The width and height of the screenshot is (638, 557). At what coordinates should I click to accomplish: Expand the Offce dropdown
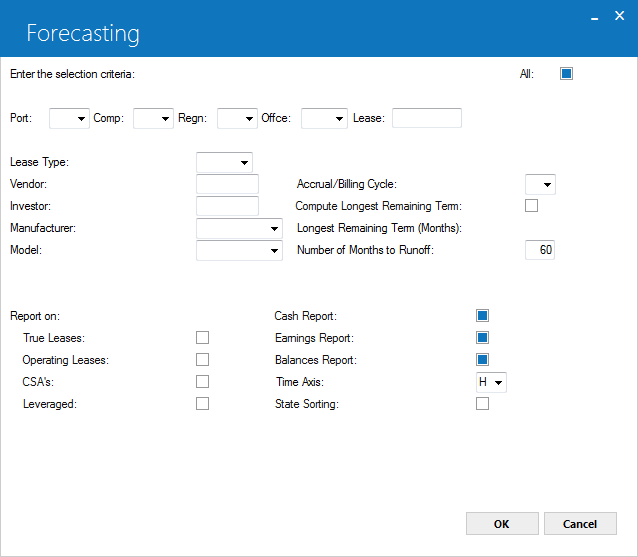click(324, 118)
